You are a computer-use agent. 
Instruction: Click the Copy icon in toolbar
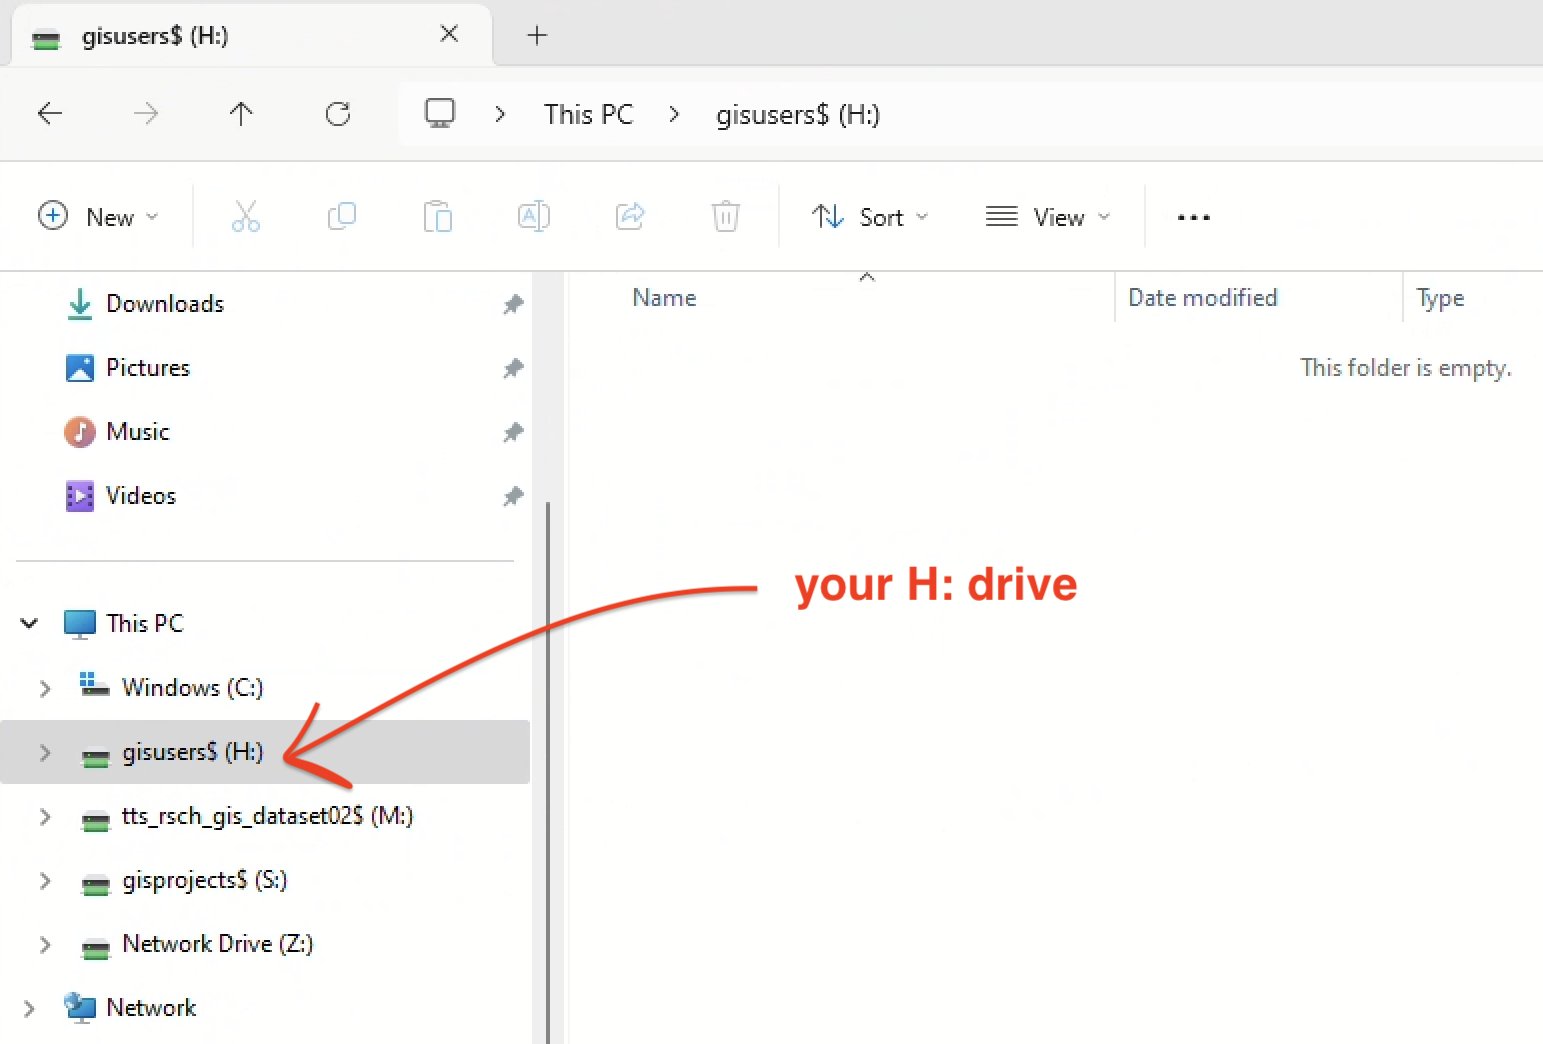342,216
